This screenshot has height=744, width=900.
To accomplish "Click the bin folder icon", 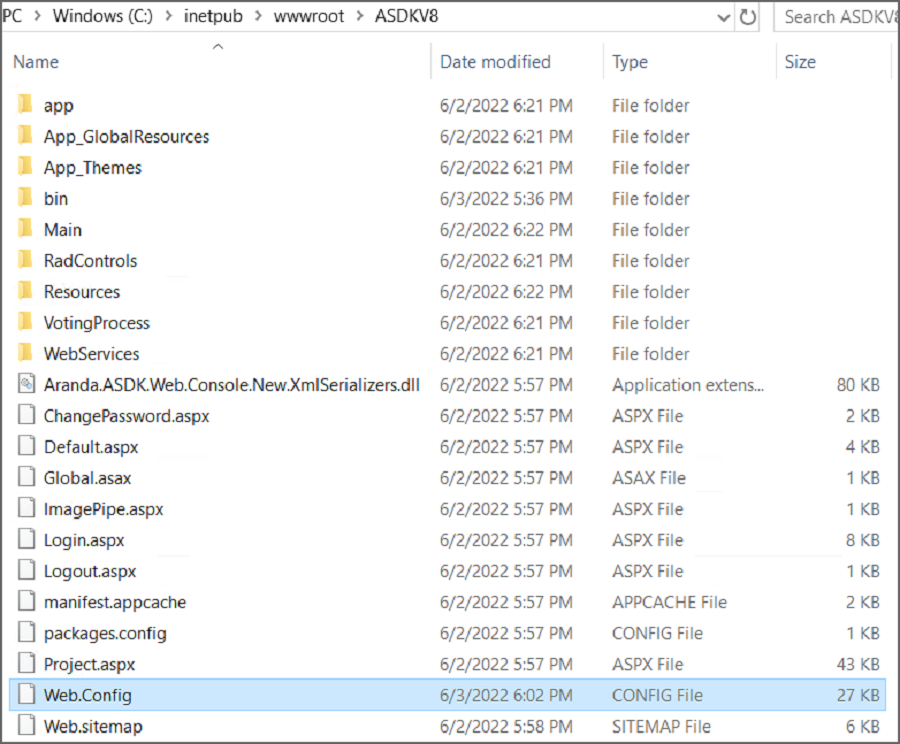I will (25, 197).
